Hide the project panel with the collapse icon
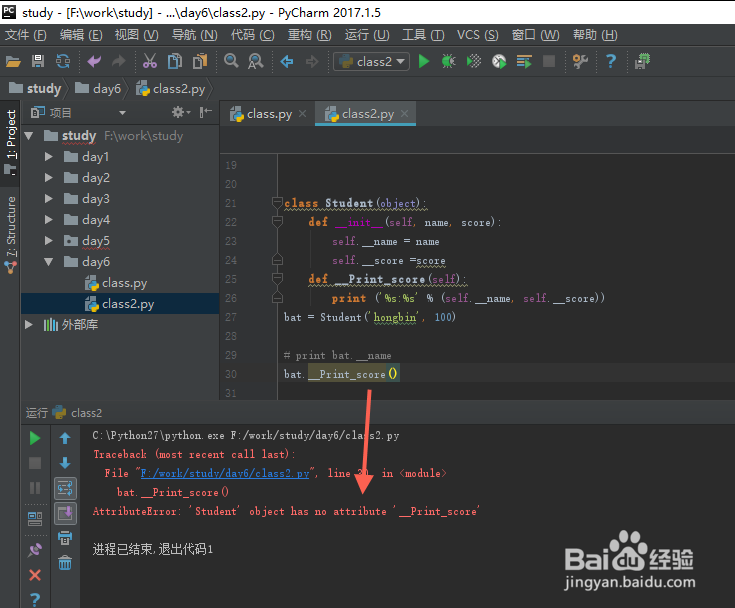Image resolution: width=735 pixels, height=608 pixels. 205,113
